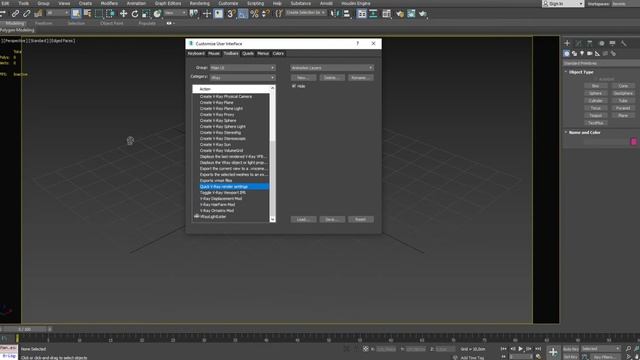The height and width of the screenshot is (360, 640).
Task: Click the Teapot primitive button
Action: pyautogui.click(x=596, y=116)
